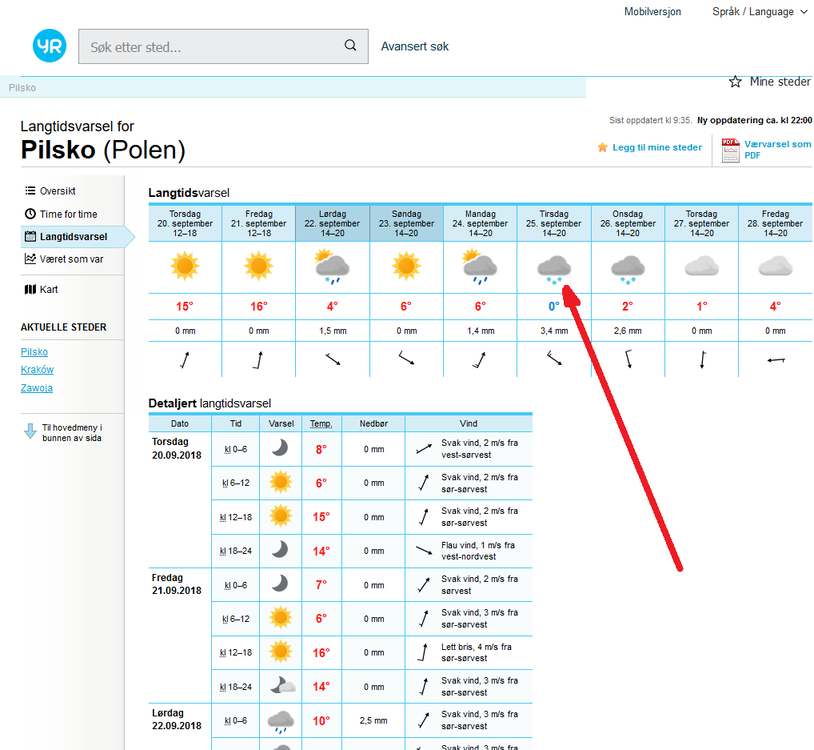Click snow cloud icon for Onsdag 26. september

click(628, 269)
